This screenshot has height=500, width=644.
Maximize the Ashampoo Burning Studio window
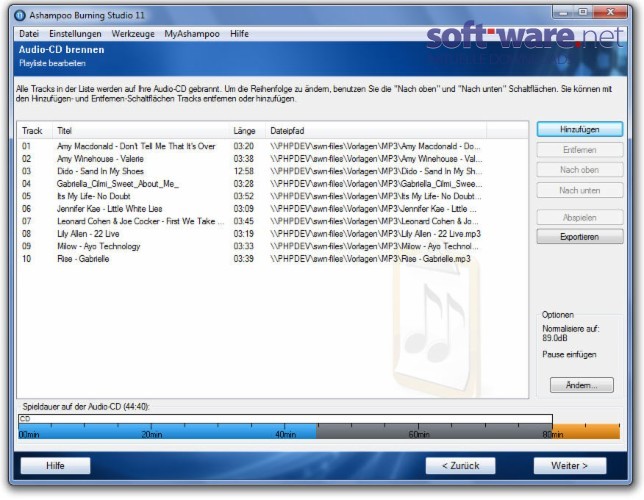[583, 13]
